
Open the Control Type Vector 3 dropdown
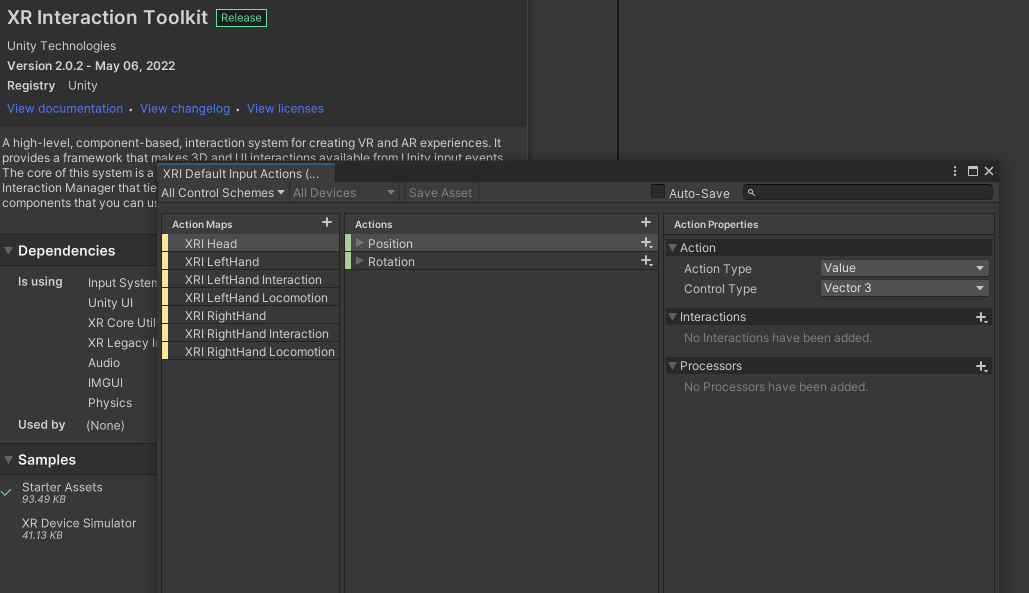tap(904, 288)
